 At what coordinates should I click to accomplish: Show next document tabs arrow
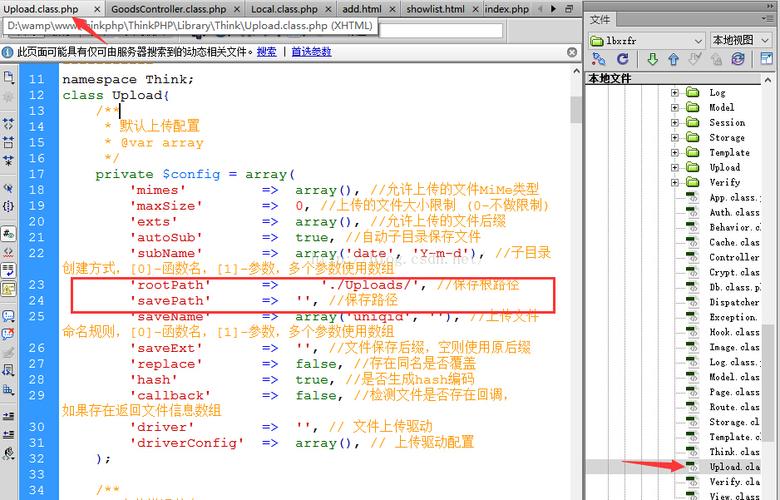tap(554, 9)
